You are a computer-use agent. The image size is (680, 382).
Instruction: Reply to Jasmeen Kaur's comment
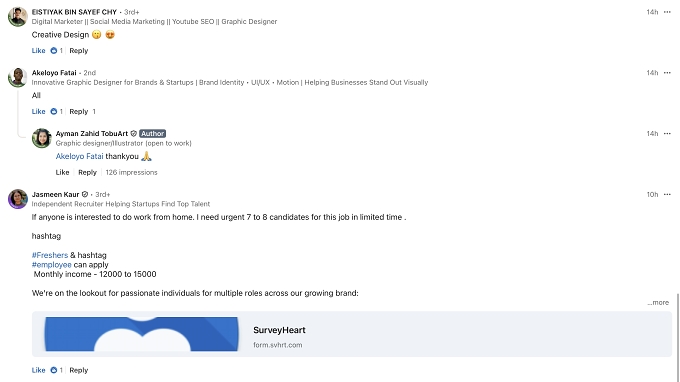[x=78, y=370]
